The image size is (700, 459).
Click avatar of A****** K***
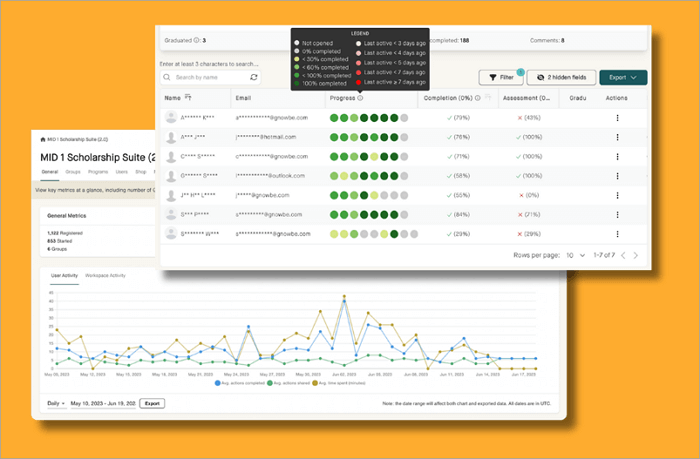171,117
